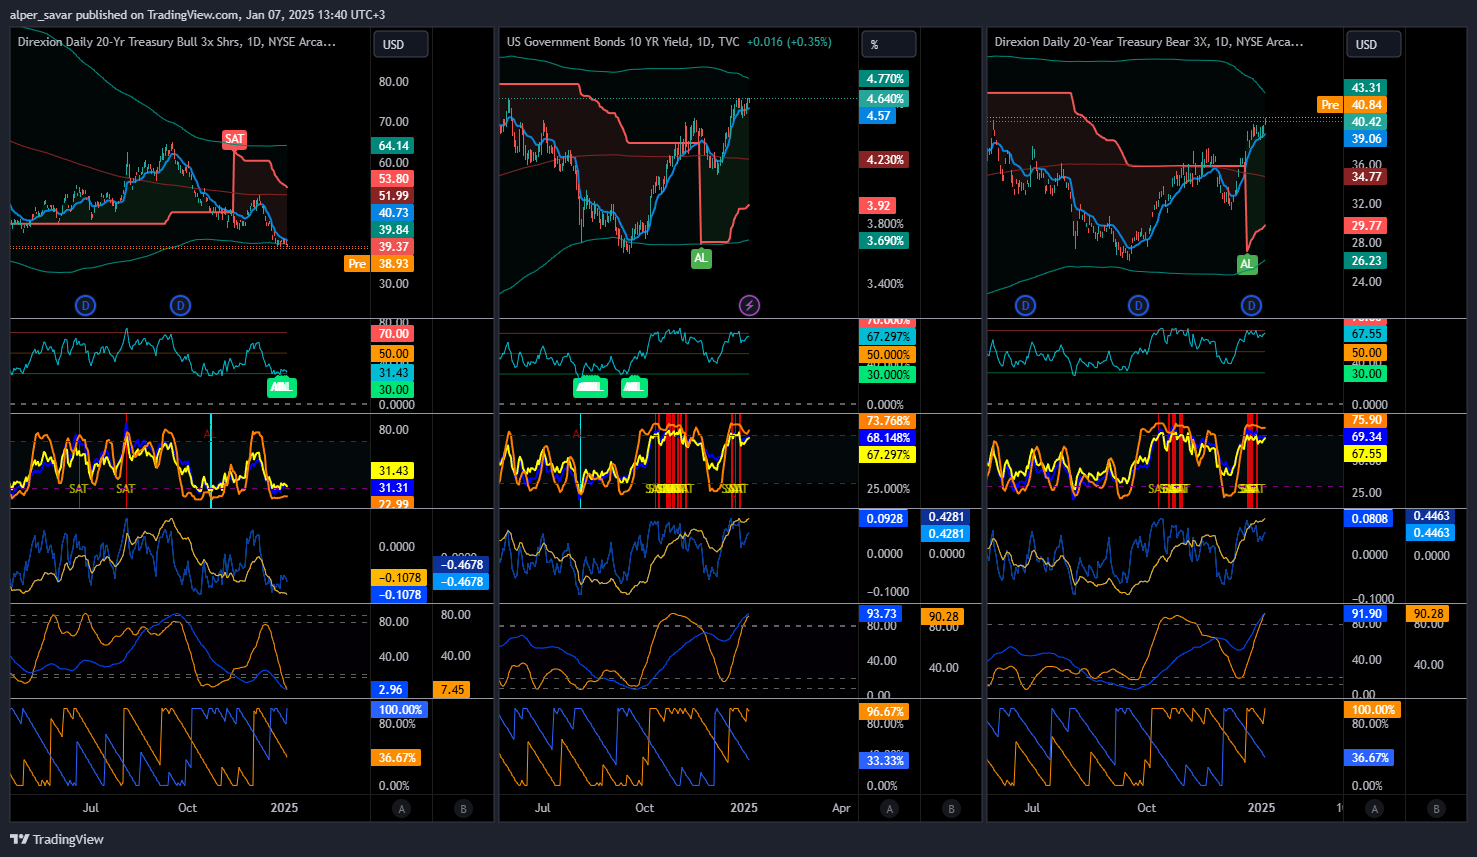Open the % unit selector on bond yield chart

[889, 44]
